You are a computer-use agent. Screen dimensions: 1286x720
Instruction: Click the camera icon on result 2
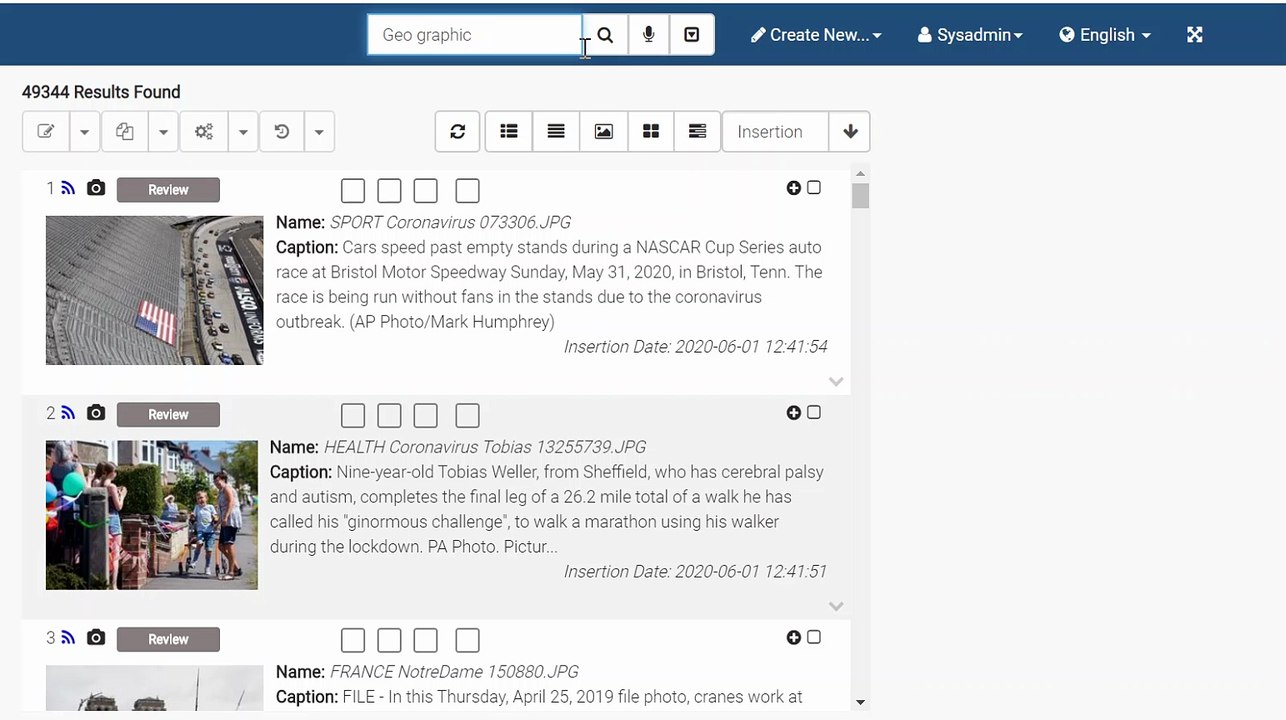pos(96,413)
